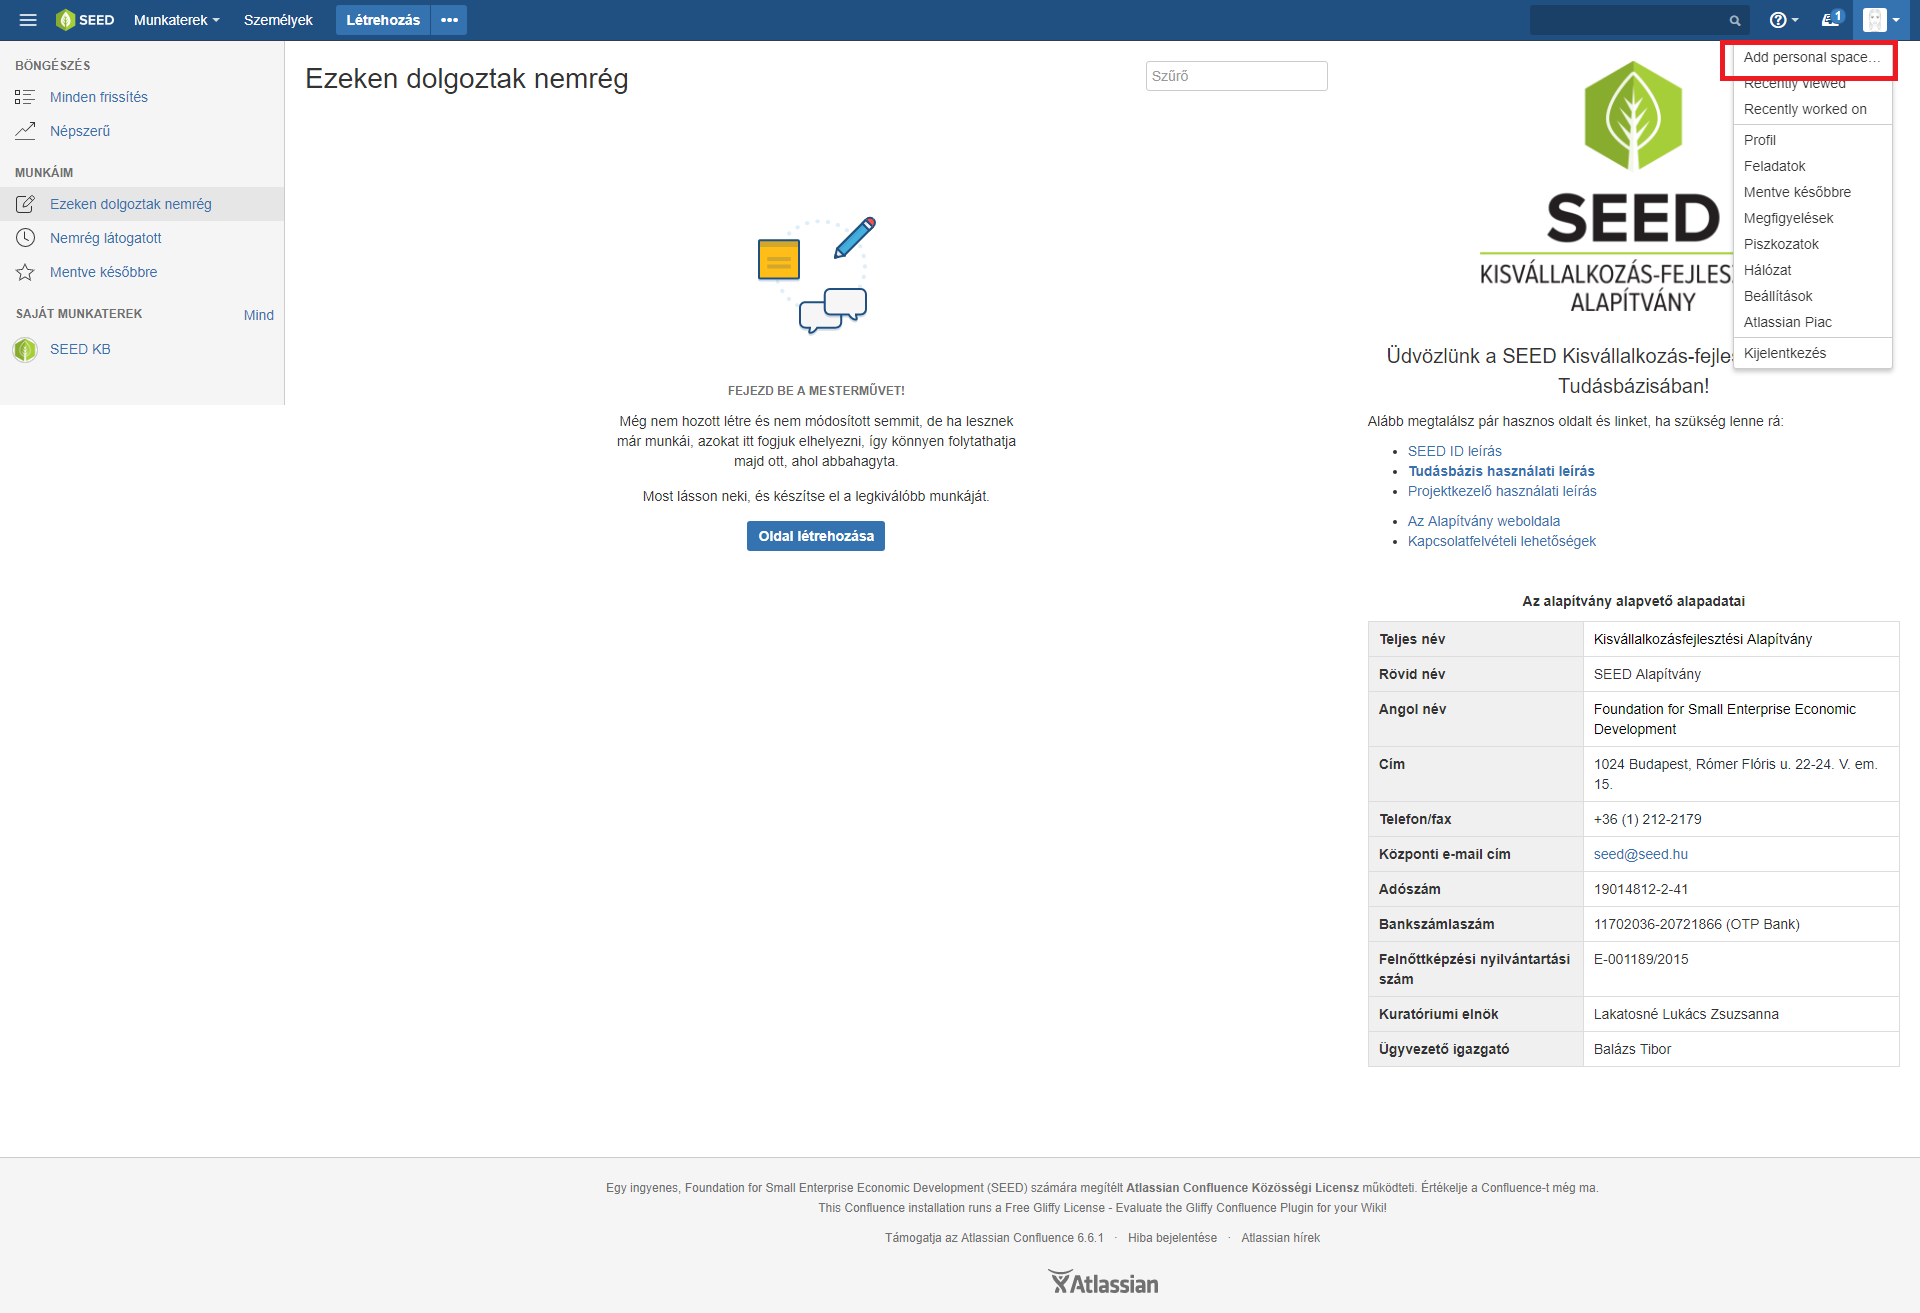Open the notifications tray icon
Image resolution: width=1920 pixels, height=1313 pixels.
[1830, 20]
